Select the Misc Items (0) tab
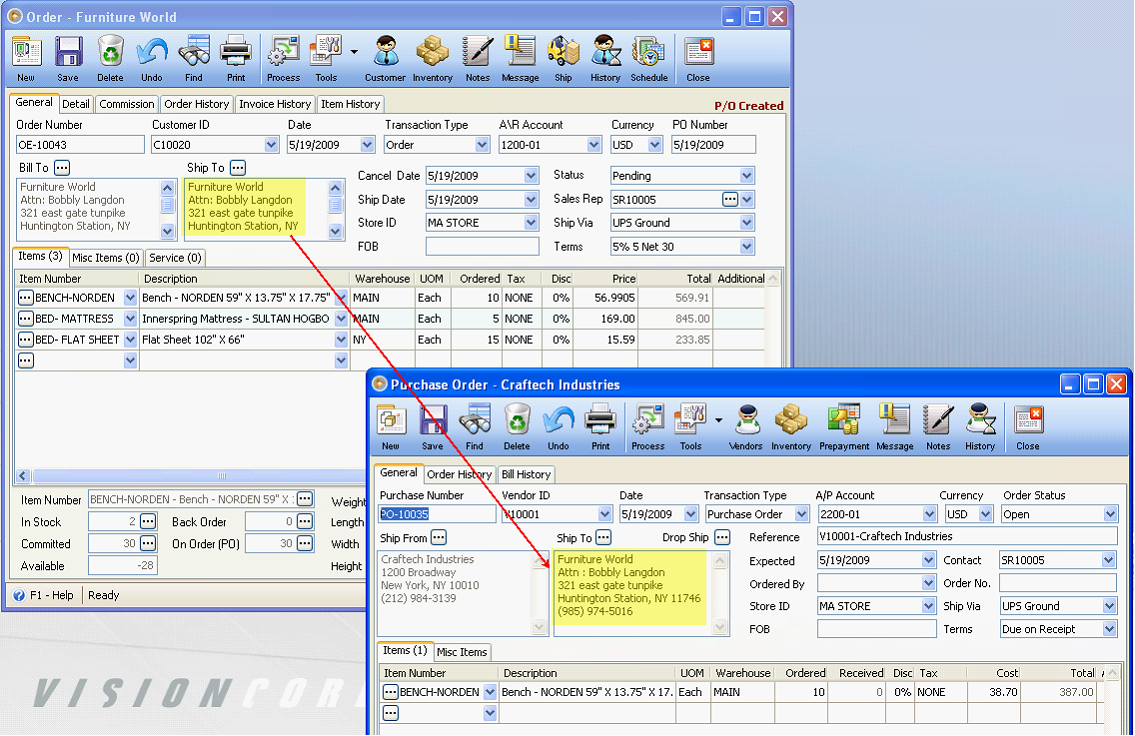Image resolution: width=1135 pixels, height=736 pixels. point(106,258)
